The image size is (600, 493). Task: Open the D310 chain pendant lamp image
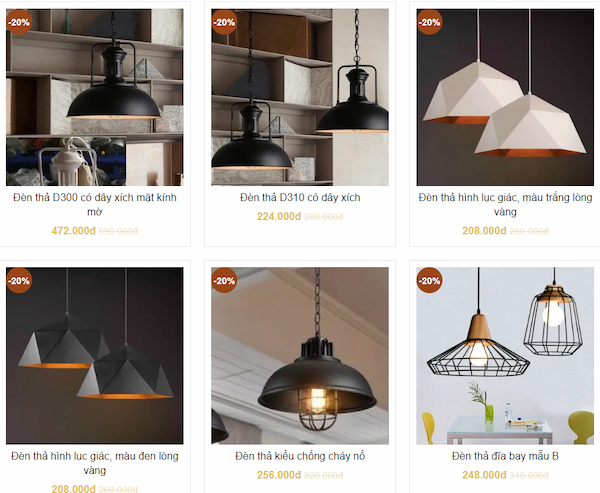click(300, 97)
